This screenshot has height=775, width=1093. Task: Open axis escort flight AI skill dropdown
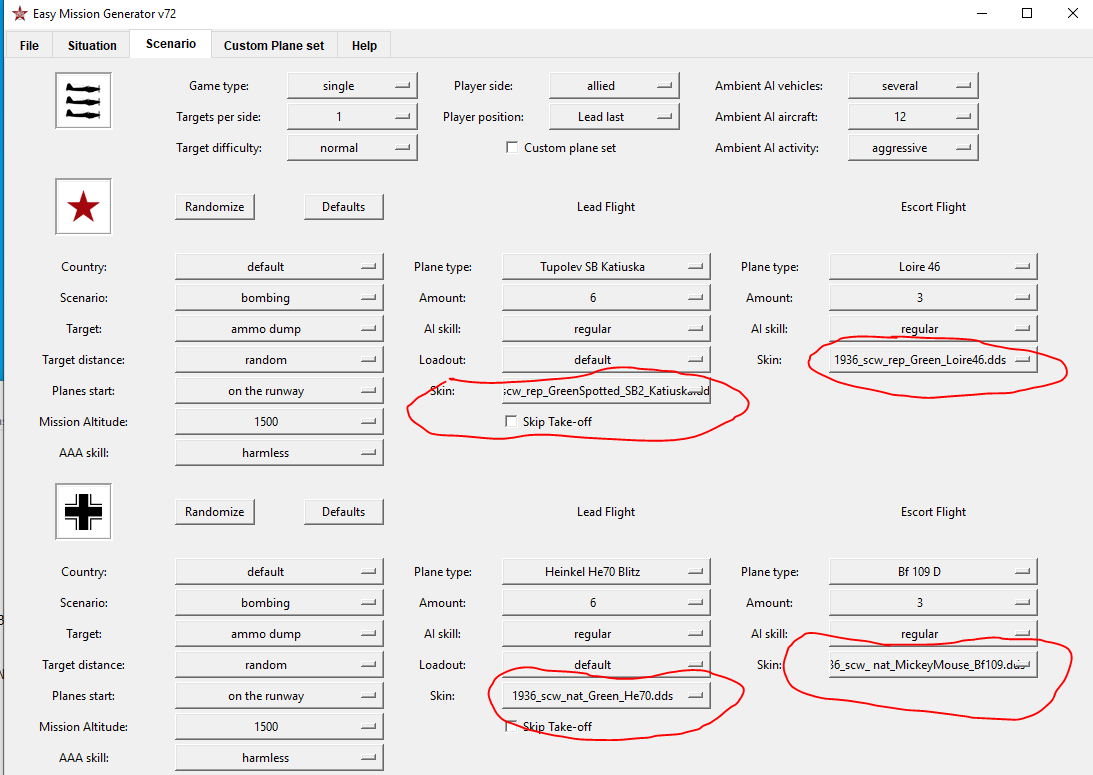point(933,634)
